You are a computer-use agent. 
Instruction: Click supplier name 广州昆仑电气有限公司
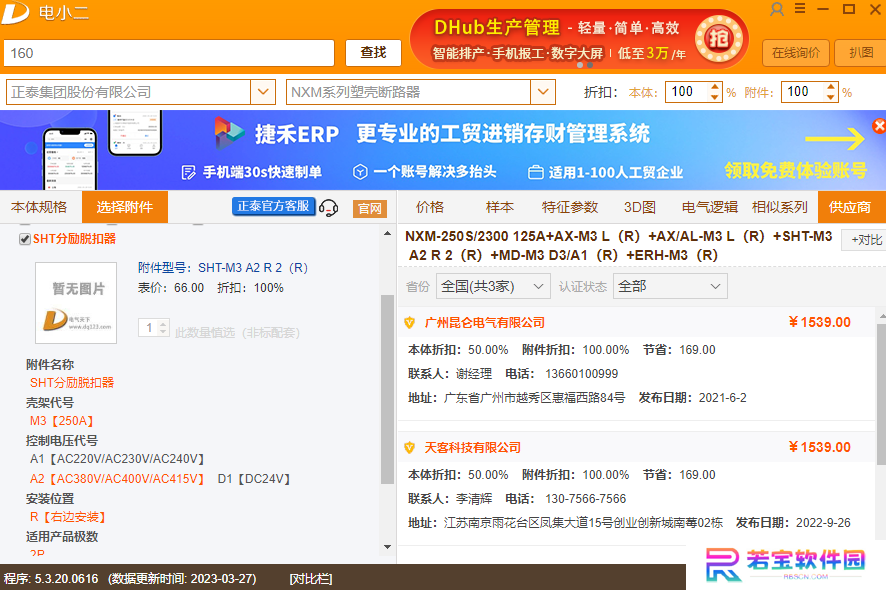[x=485, y=323]
